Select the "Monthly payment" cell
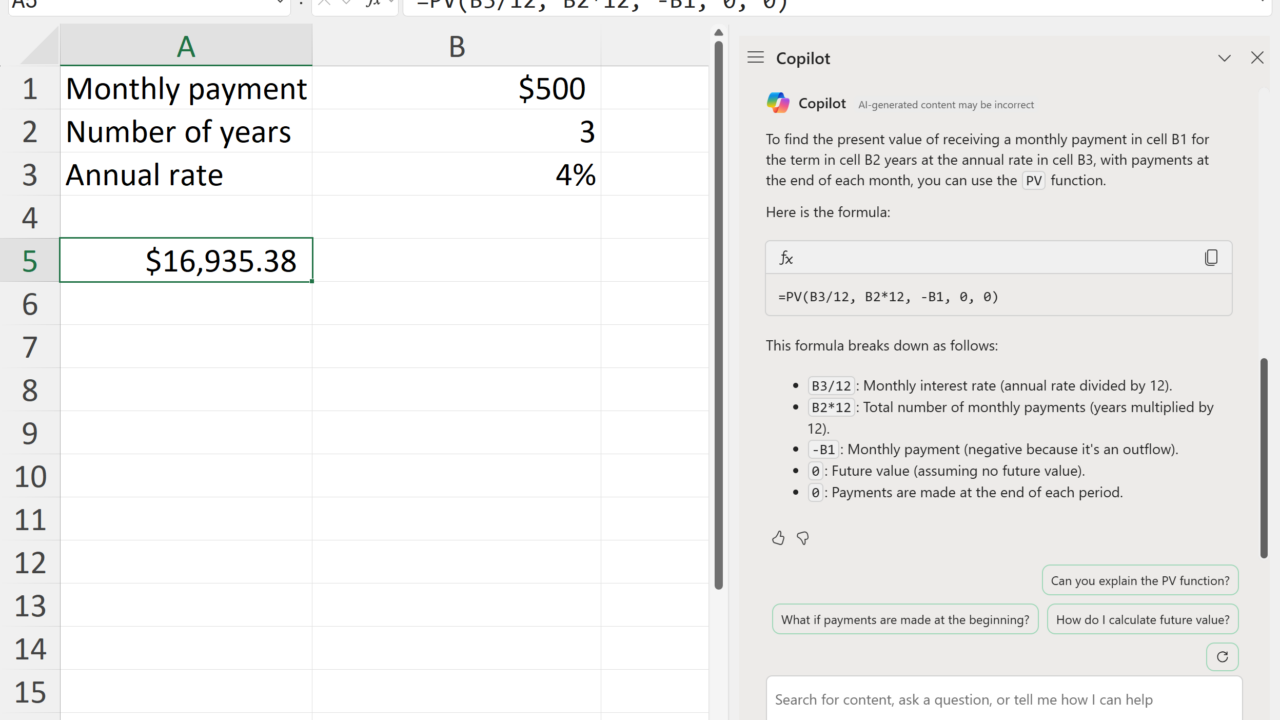 click(x=186, y=88)
